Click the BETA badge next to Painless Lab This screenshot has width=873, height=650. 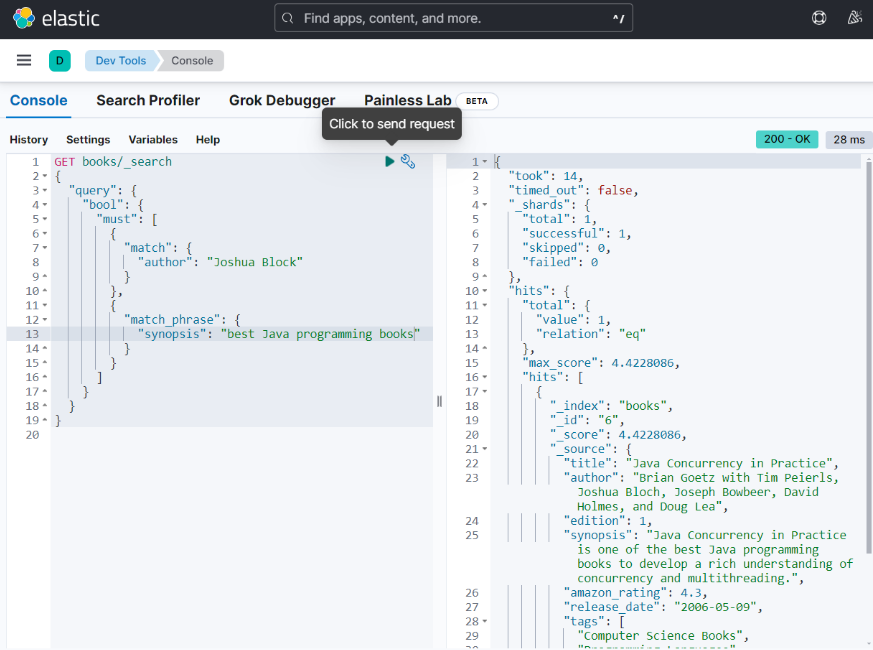477,101
